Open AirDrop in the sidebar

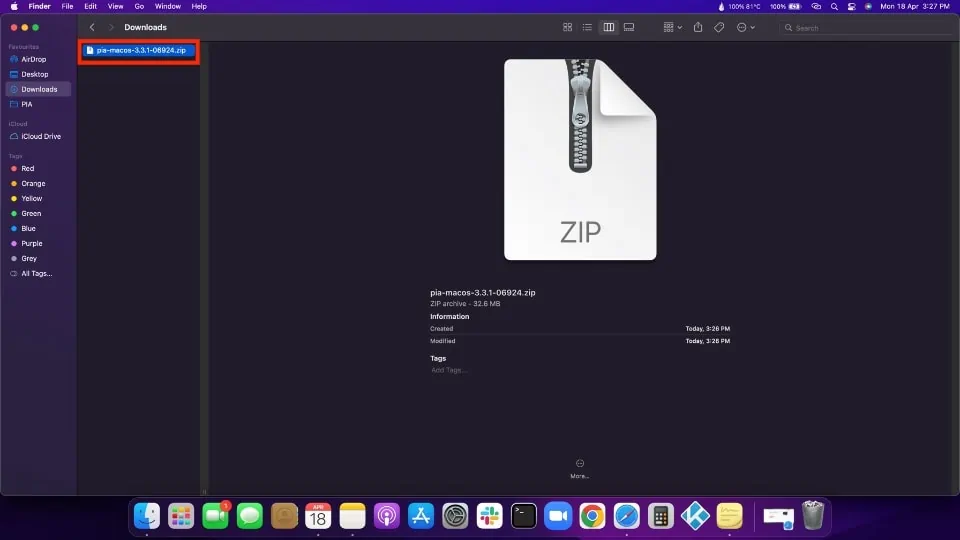(34, 59)
